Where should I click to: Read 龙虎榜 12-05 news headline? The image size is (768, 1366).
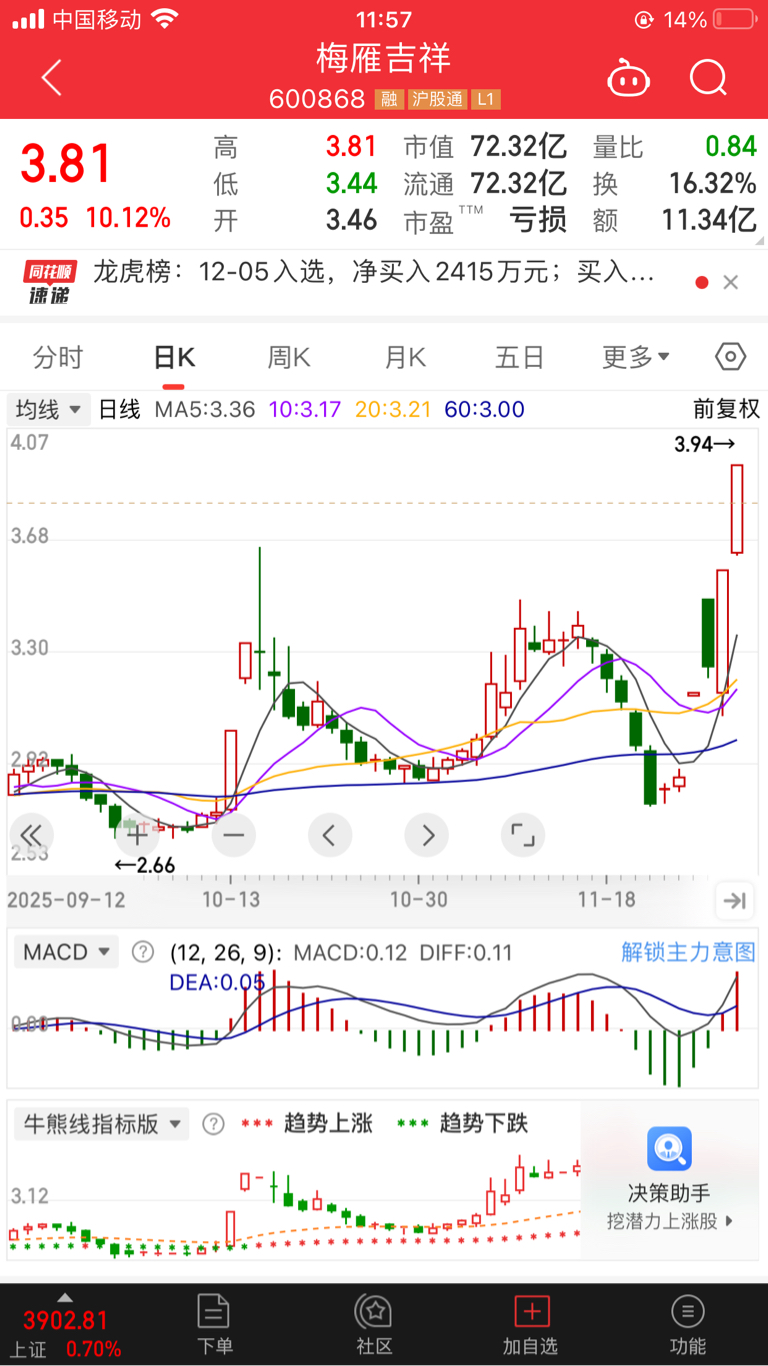point(374,272)
